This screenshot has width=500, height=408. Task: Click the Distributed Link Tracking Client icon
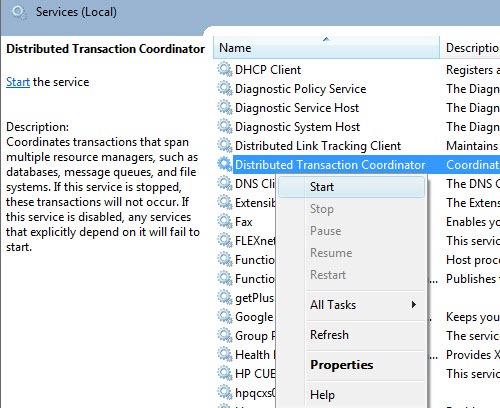tap(225, 146)
